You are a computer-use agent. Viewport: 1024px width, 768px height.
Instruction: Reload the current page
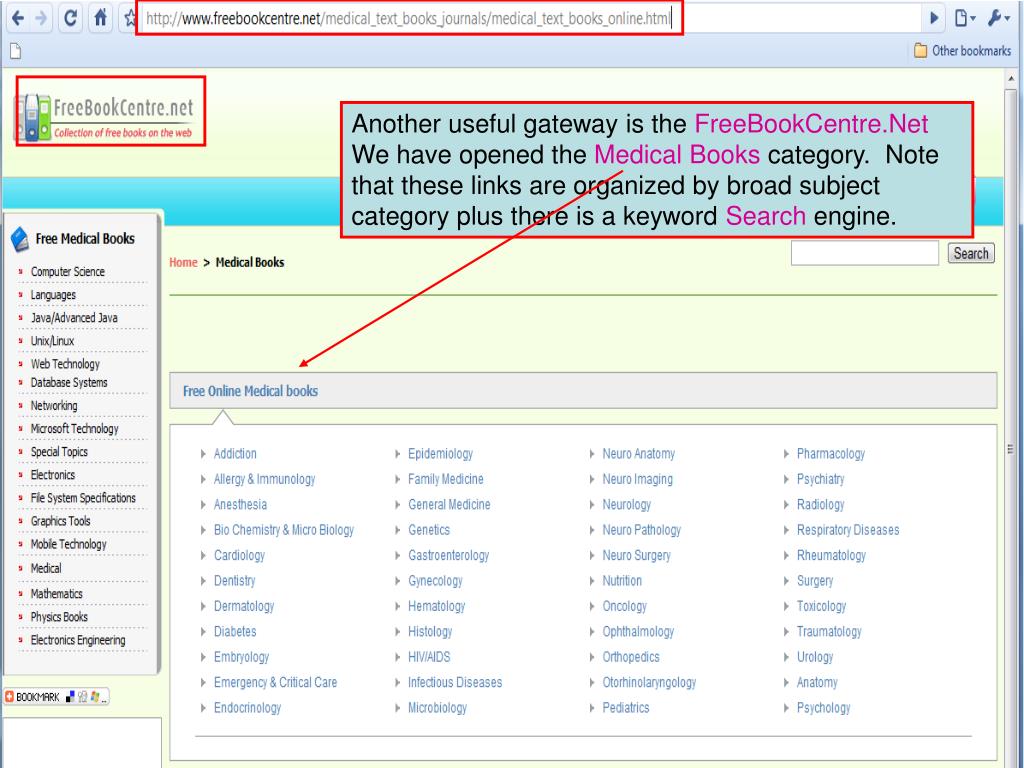(73, 17)
